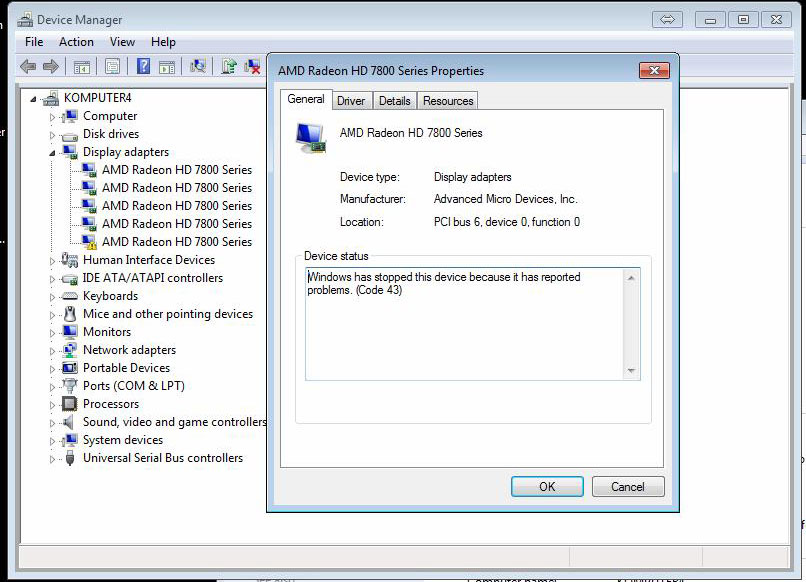Click the Ports (COM & LPT) icon
This screenshot has height=582, width=806.
click(x=69, y=385)
